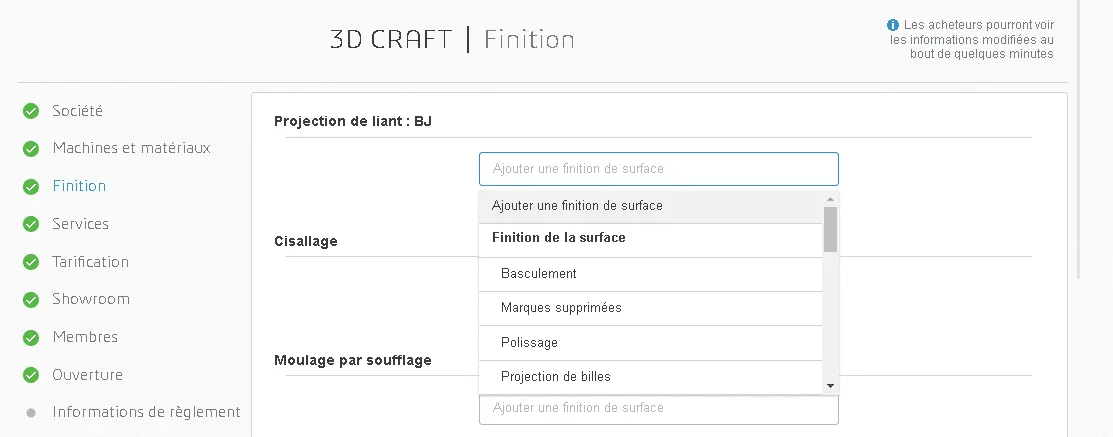Select Marques supprimées from the dropdown
The height and width of the screenshot is (437, 1113).
[650, 308]
